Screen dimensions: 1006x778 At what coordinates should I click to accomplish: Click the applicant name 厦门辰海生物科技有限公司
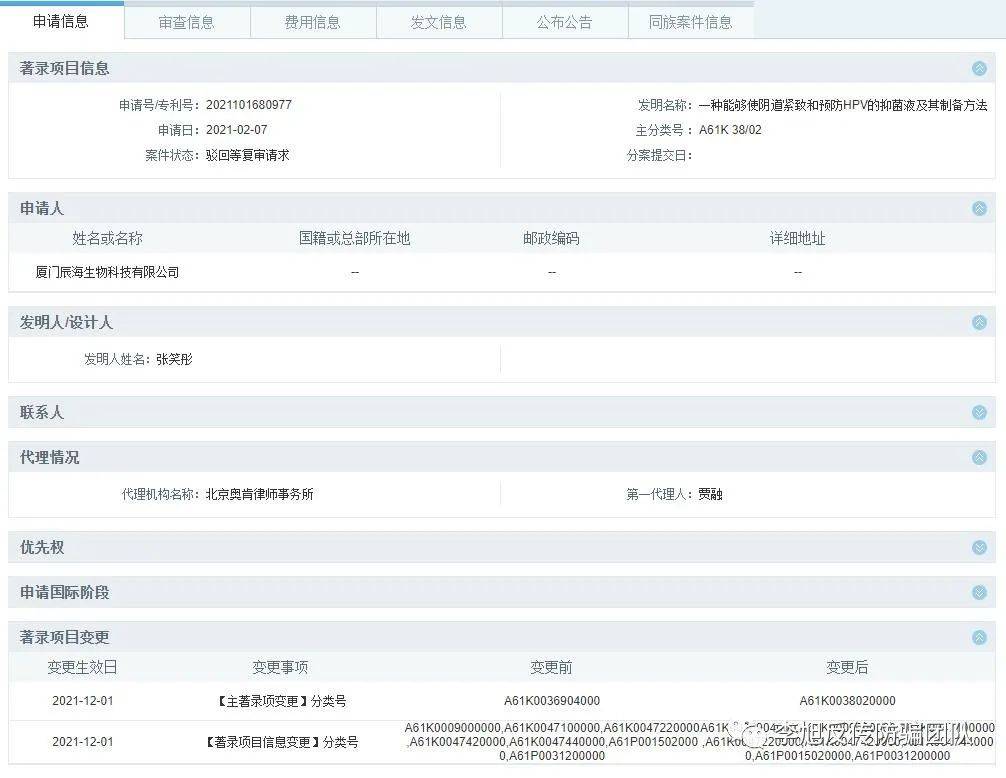[107, 272]
